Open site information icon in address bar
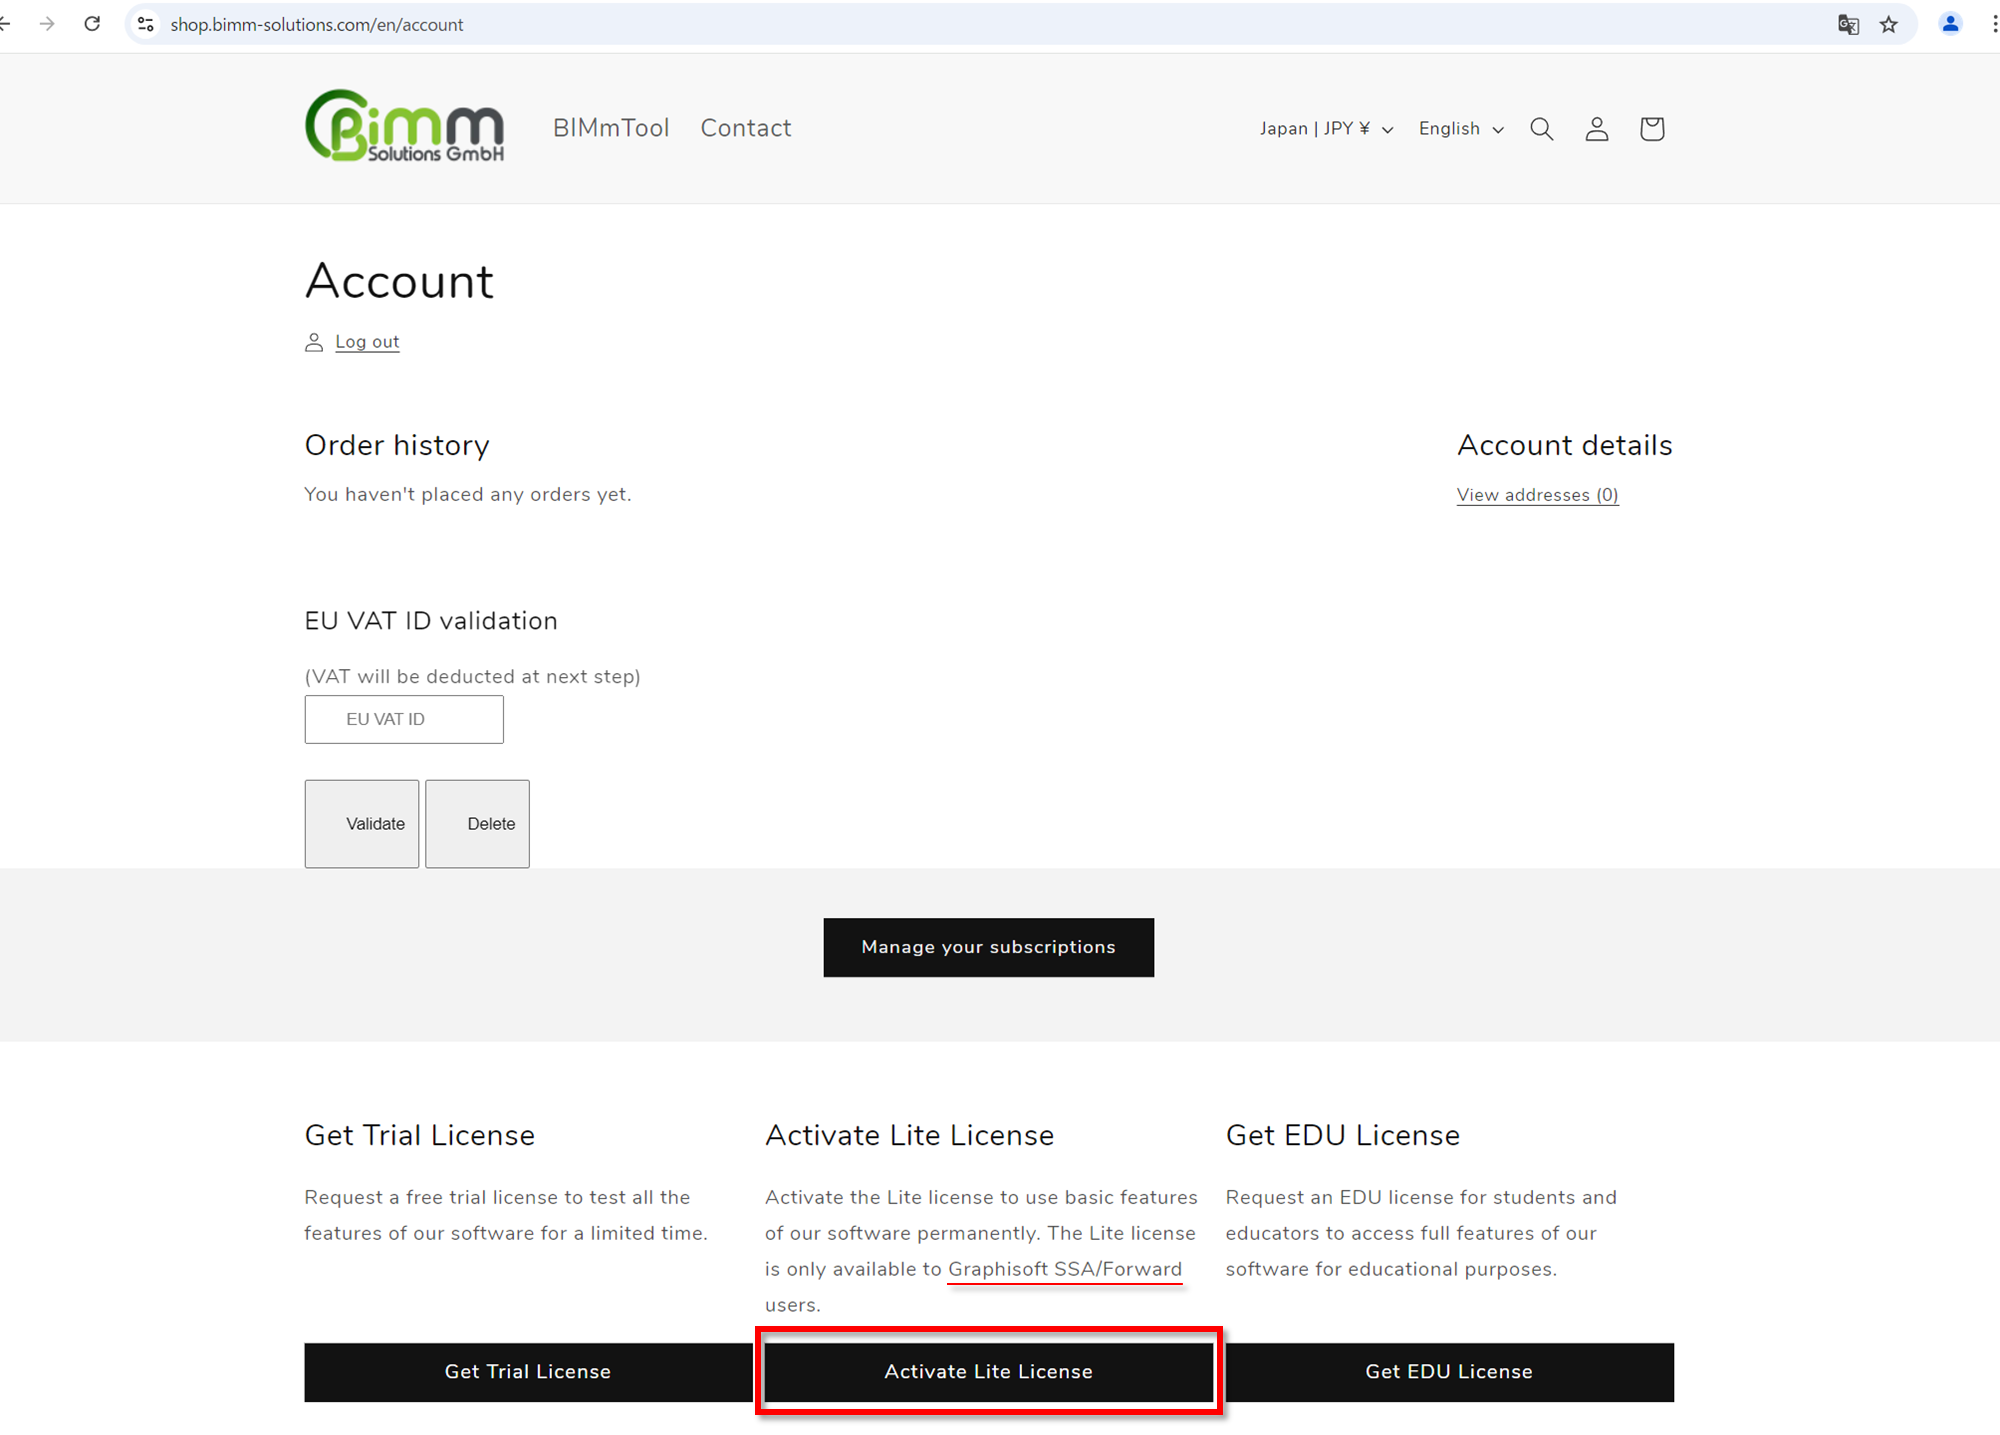 (x=146, y=24)
